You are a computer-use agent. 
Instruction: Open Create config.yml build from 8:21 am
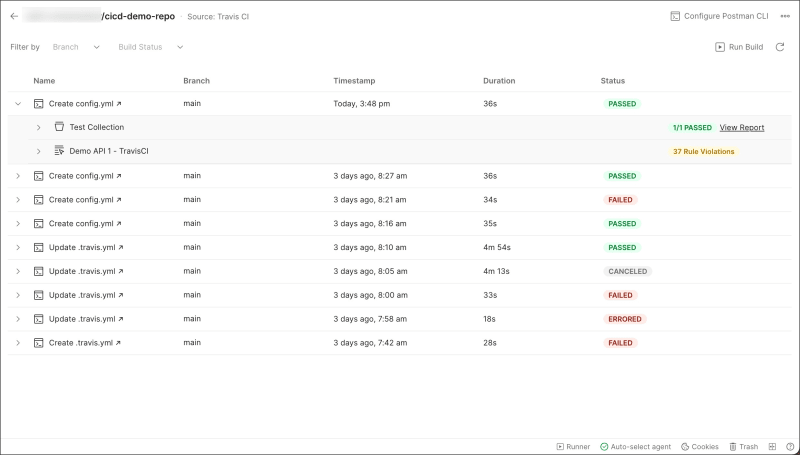pyautogui.click(x=85, y=200)
